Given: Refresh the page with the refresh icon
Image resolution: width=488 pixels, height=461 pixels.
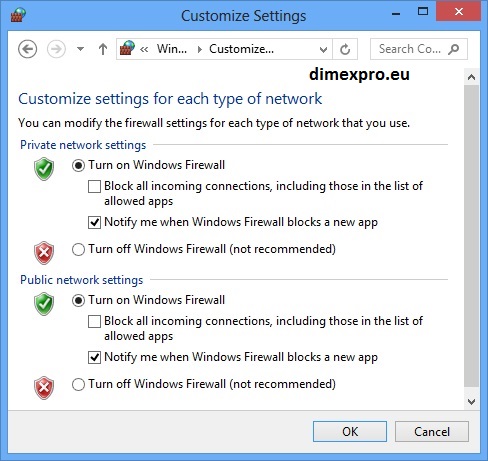Looking at the screenshot, I should point(345,49).
